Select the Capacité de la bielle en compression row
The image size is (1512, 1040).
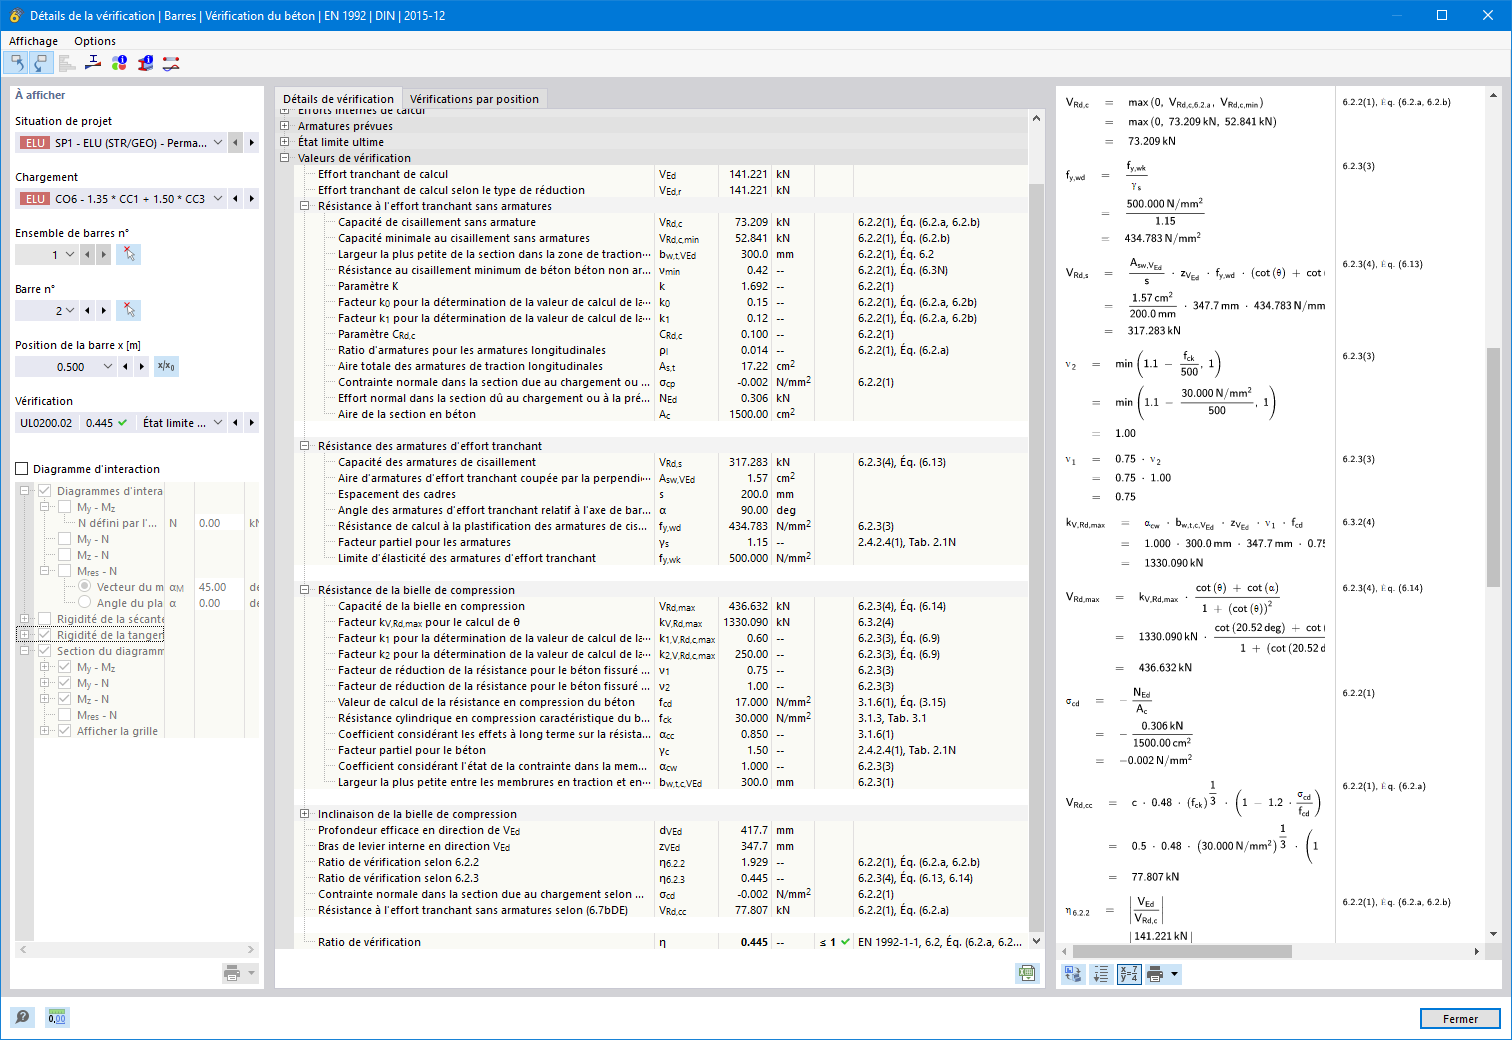tap(661, 606)
